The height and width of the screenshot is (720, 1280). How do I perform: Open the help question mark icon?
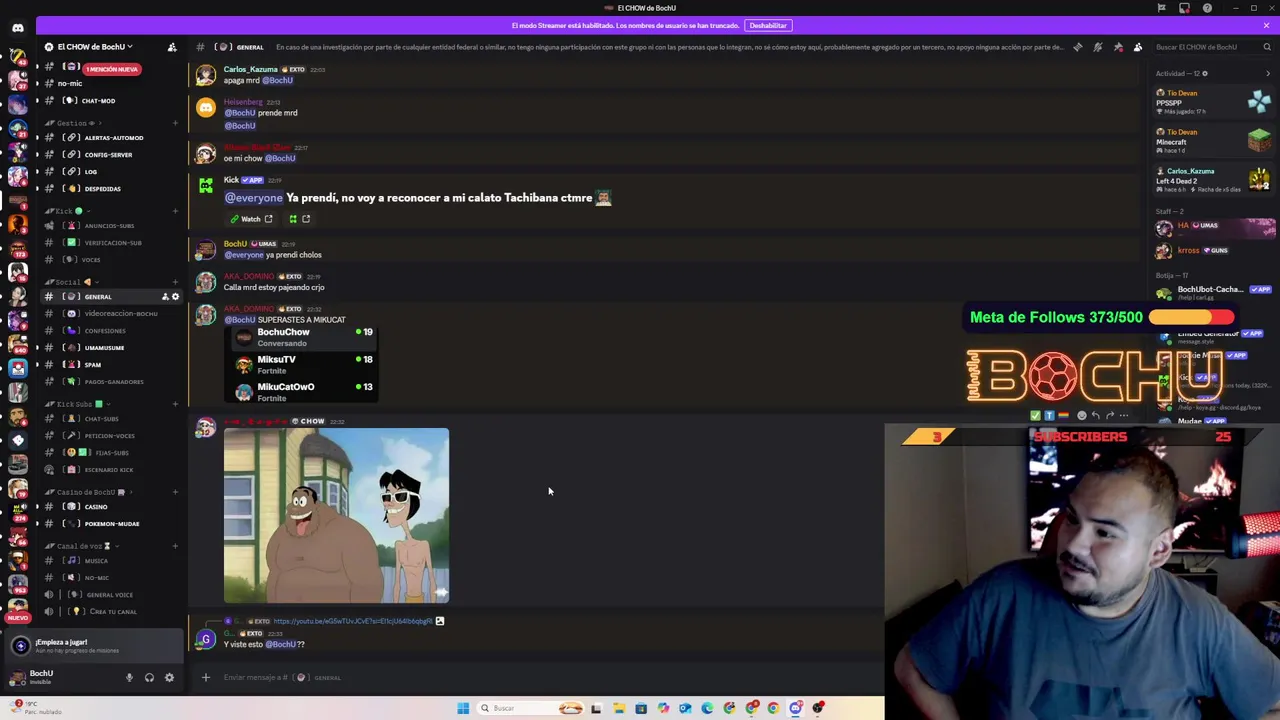point(1207,8)
